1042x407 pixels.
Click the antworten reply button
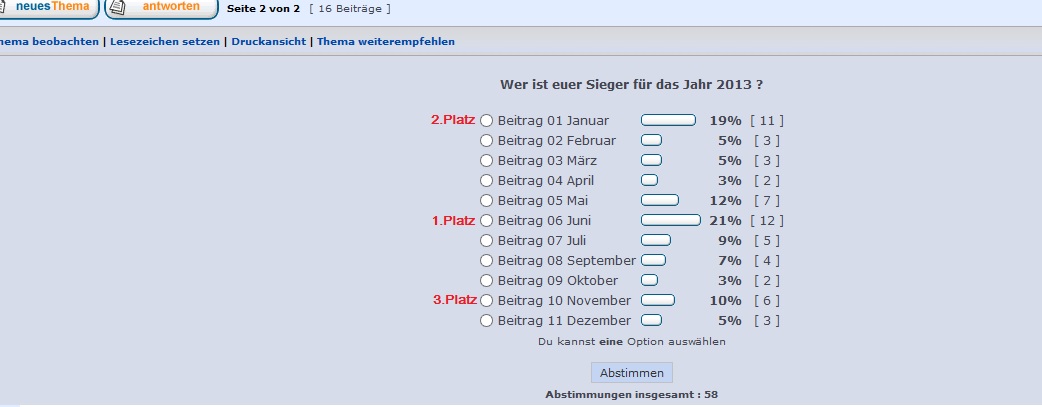click(x=162, y=8)
